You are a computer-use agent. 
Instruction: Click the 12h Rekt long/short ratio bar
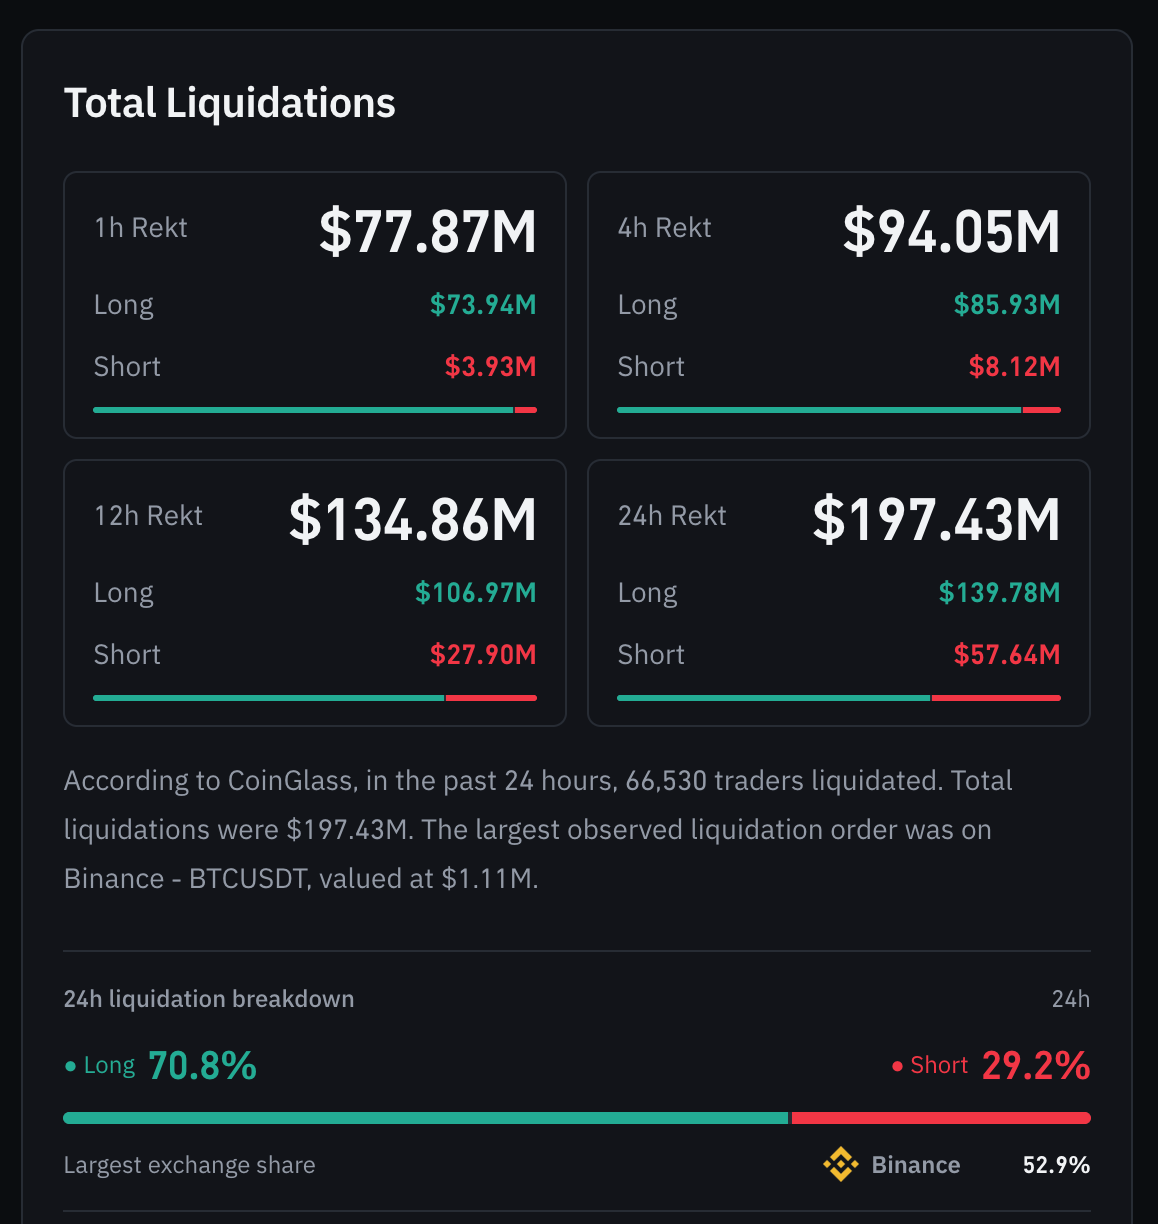click(x=315, y=698)
